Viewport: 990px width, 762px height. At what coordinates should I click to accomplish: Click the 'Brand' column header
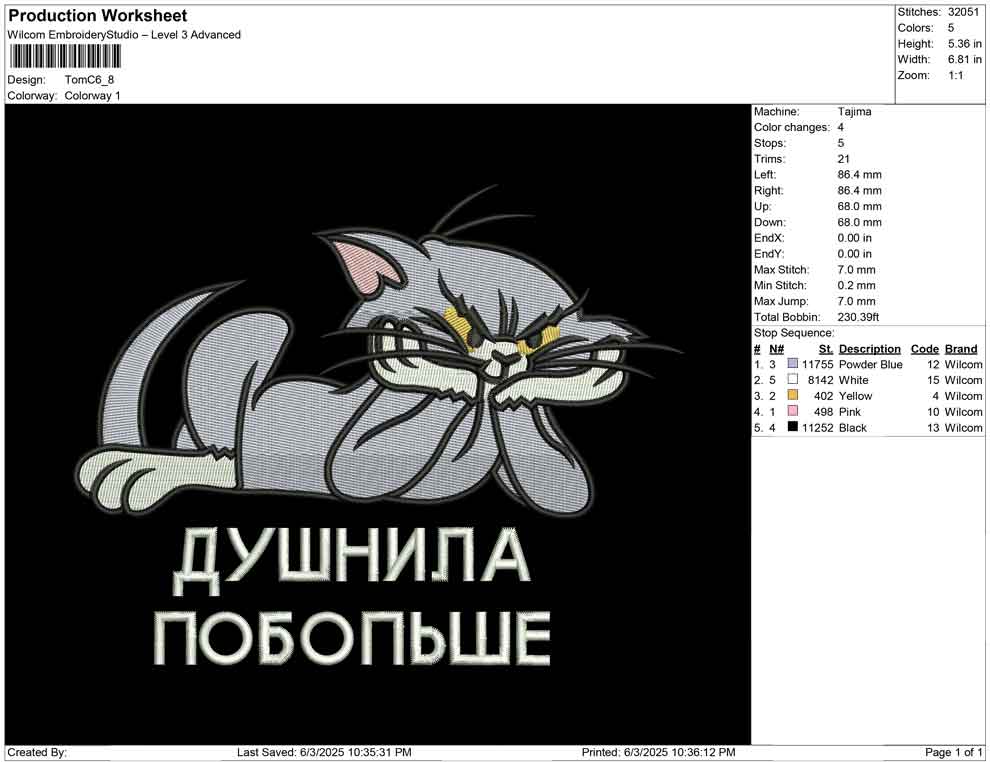coord(961,348)
